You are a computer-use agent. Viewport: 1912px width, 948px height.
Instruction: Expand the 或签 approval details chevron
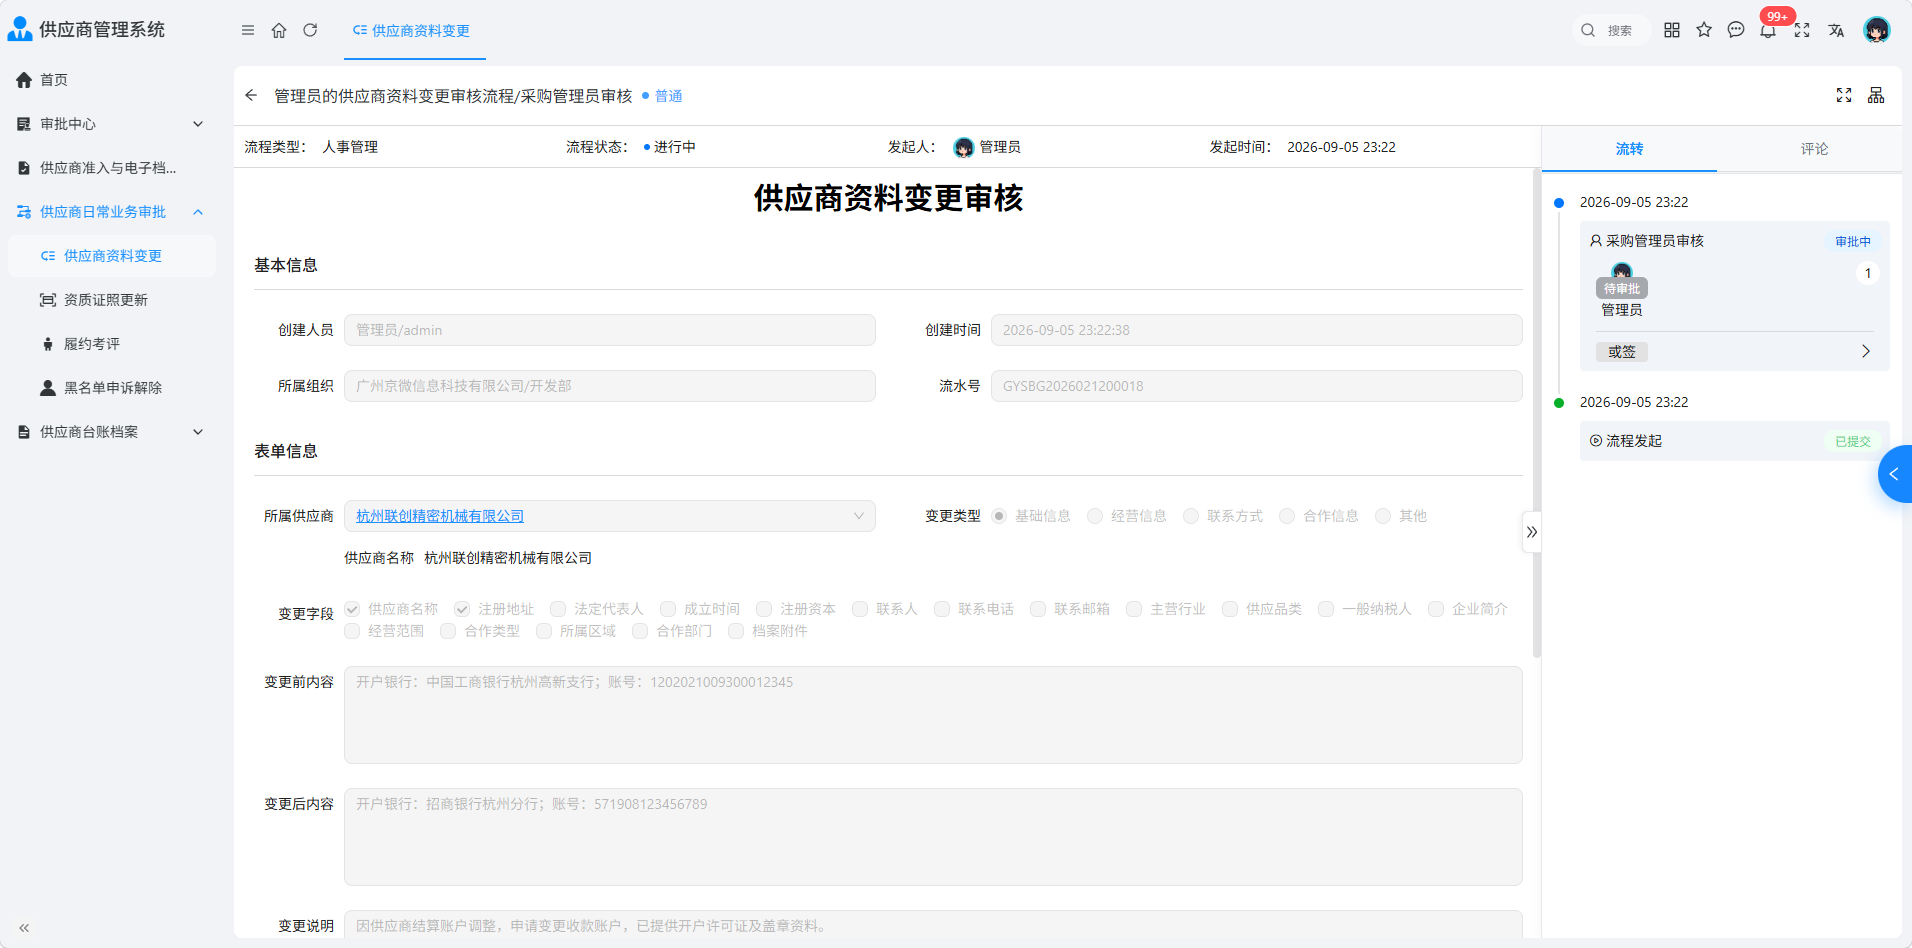1866,351
